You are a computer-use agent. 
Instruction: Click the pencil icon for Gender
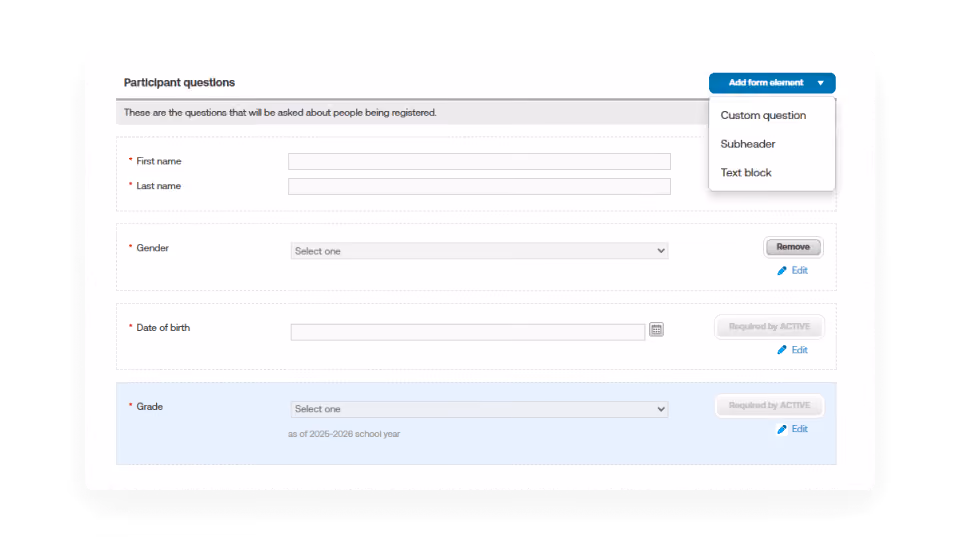click(782, 271)
